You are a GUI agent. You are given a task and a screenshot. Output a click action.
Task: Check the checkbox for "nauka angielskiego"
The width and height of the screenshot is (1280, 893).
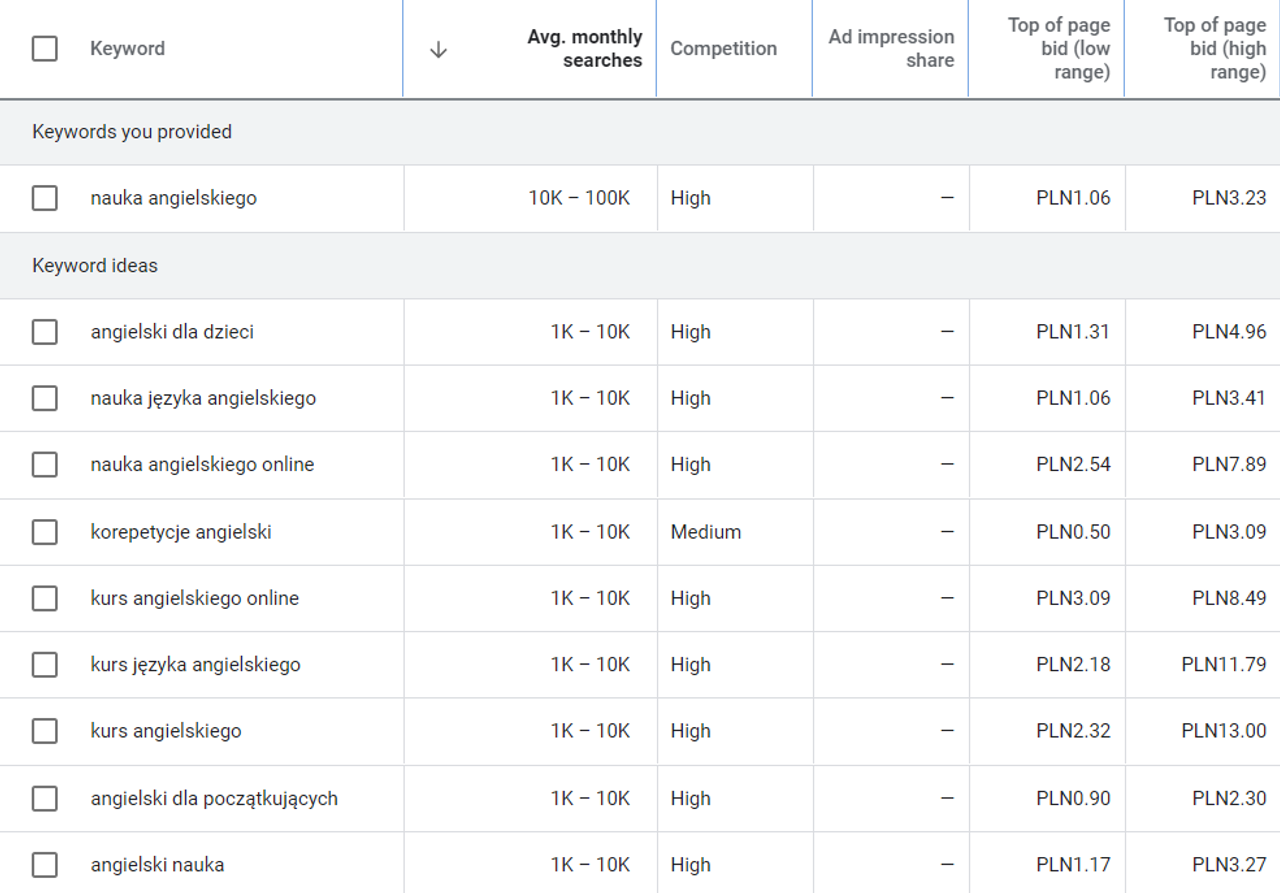44,198
